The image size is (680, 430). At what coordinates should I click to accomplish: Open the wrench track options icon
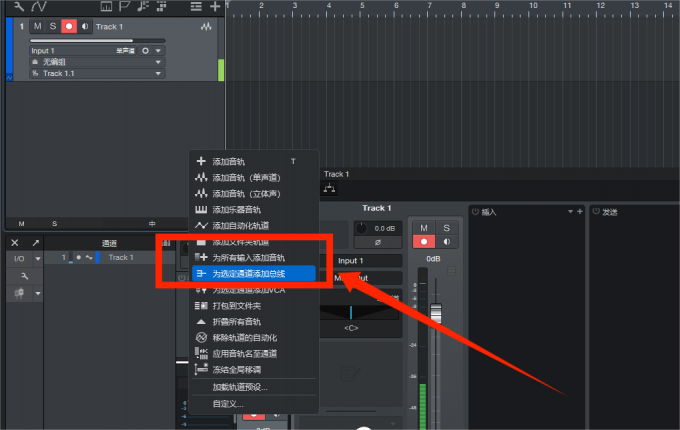point(19,6)
